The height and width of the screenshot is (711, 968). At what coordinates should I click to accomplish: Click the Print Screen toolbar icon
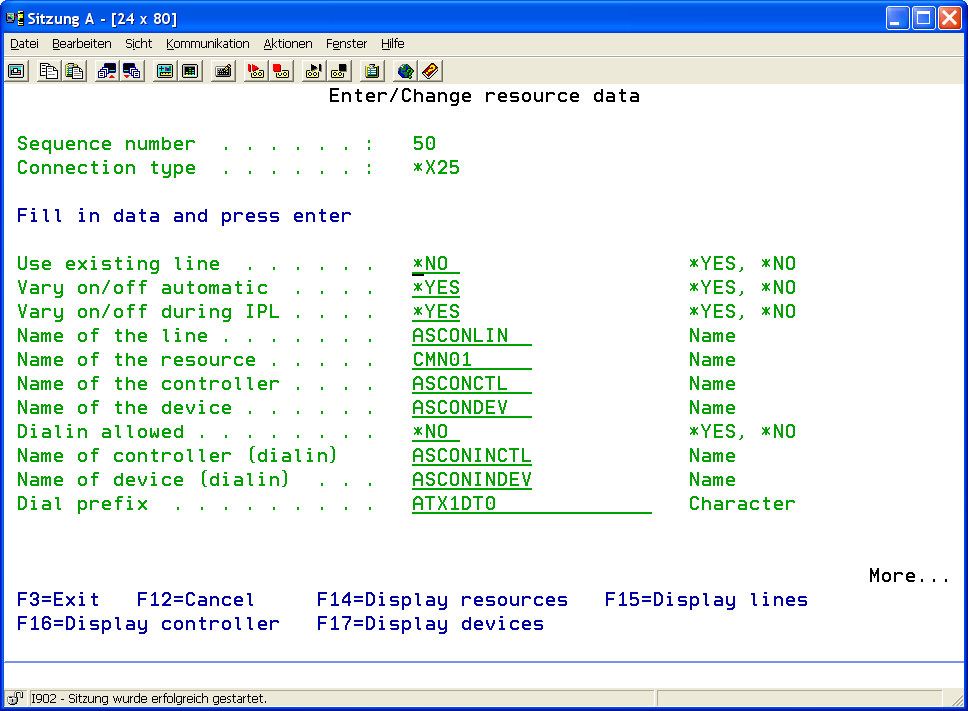point(16,71)
